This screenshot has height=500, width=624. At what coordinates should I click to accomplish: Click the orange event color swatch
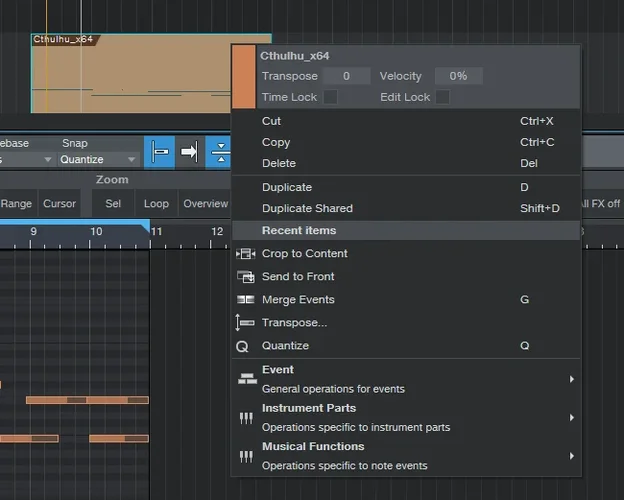[x=245, y=76]
